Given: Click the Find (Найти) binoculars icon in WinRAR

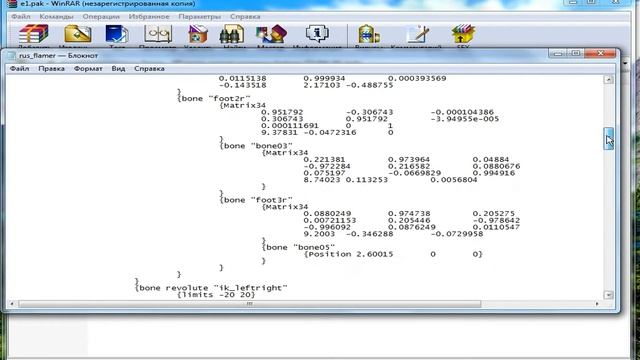Looking at the screenshot, I should tap(232, 34).
